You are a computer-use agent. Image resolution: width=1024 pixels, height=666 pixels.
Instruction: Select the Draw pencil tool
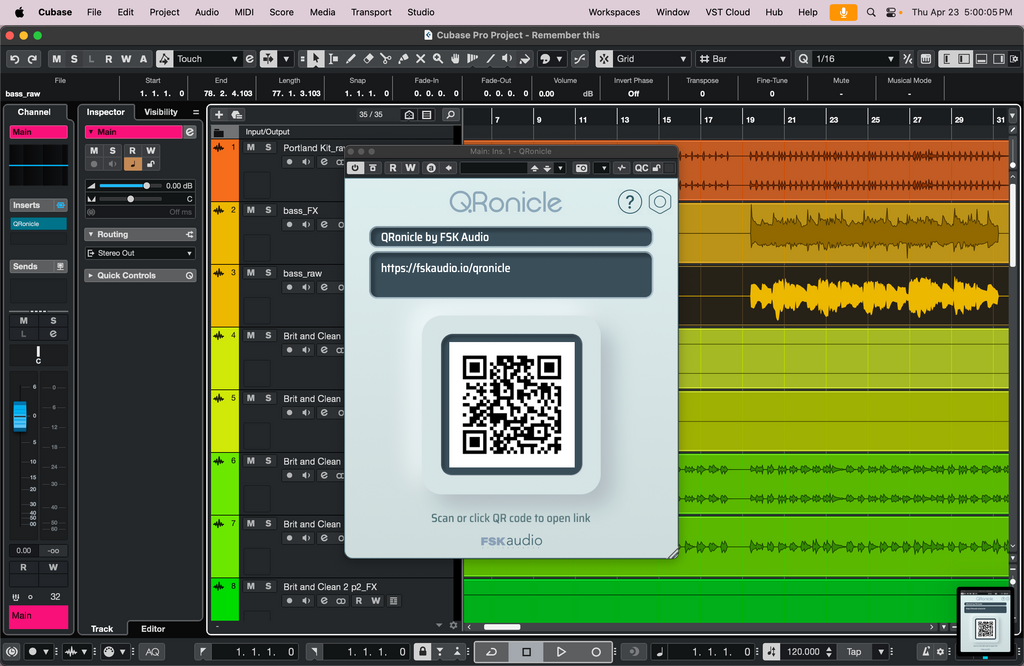(x=351, y=59)
